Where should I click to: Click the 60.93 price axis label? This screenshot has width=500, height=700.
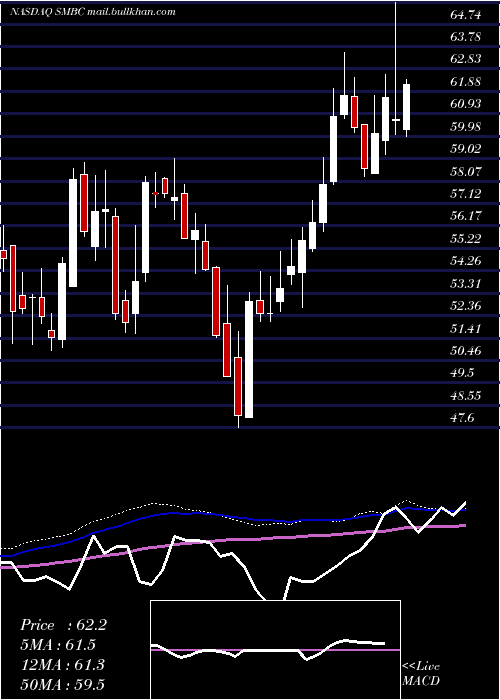tap(466, 104)
